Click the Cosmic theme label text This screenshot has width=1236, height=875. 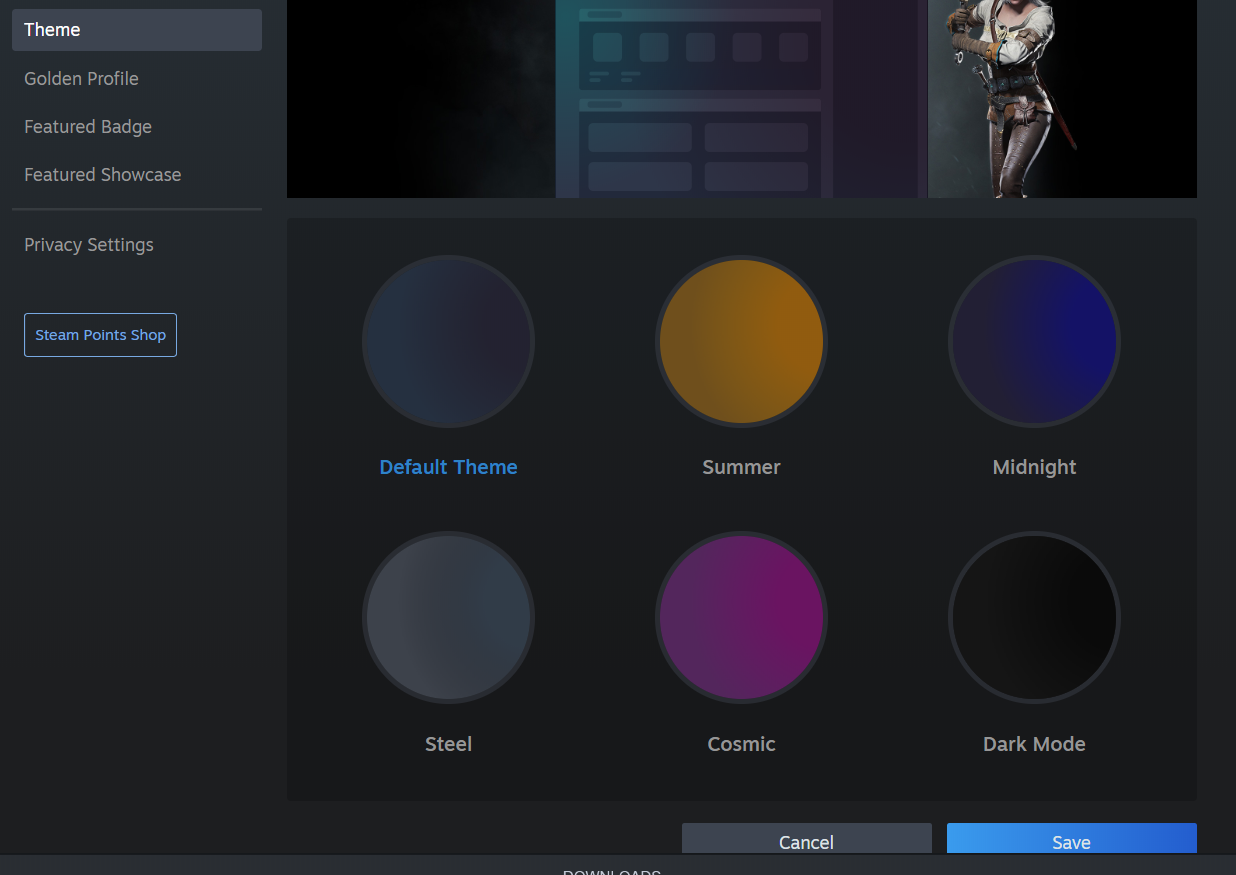[741, 744]
